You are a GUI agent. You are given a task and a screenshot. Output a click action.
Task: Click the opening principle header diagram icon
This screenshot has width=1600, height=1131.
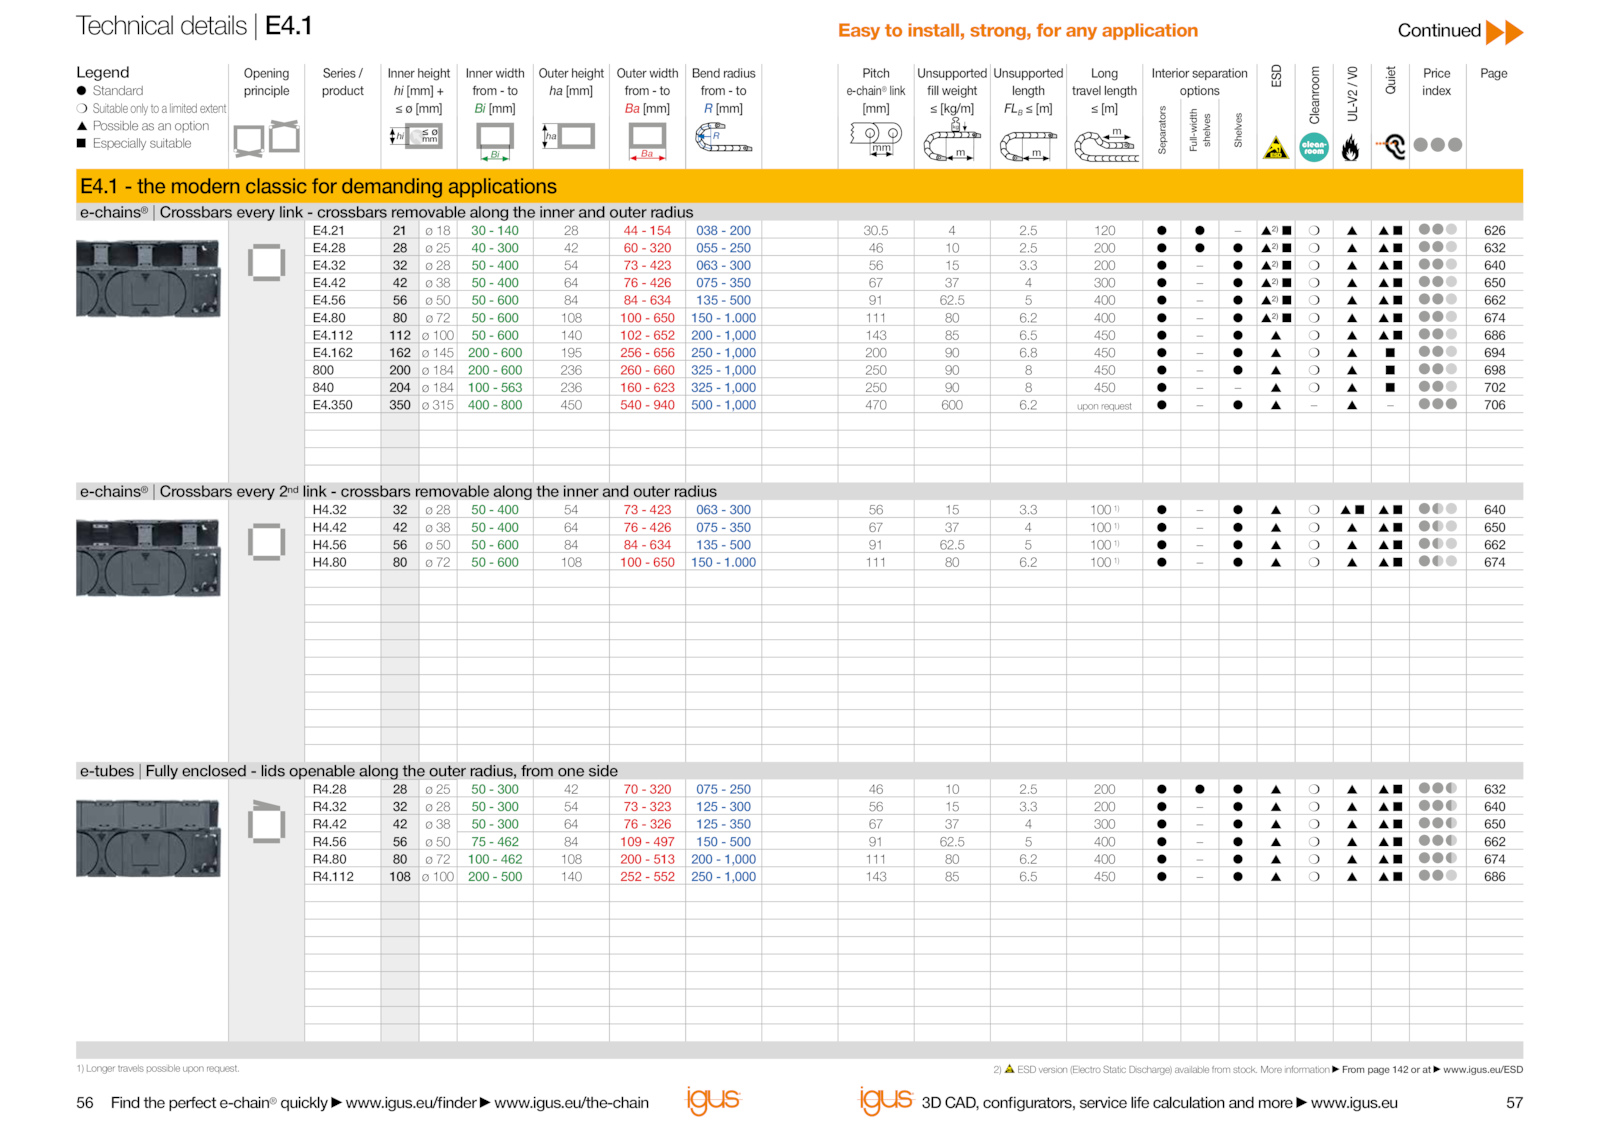coord(267,139)
